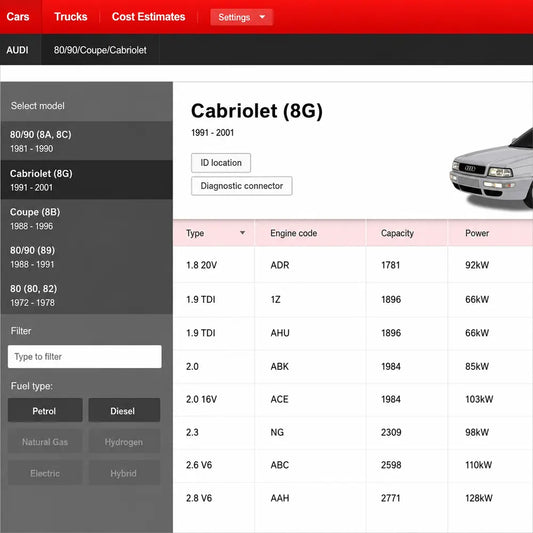Select the Coupe (8B) model
Viewport: 533px width, 533px height.
point(86,219)
